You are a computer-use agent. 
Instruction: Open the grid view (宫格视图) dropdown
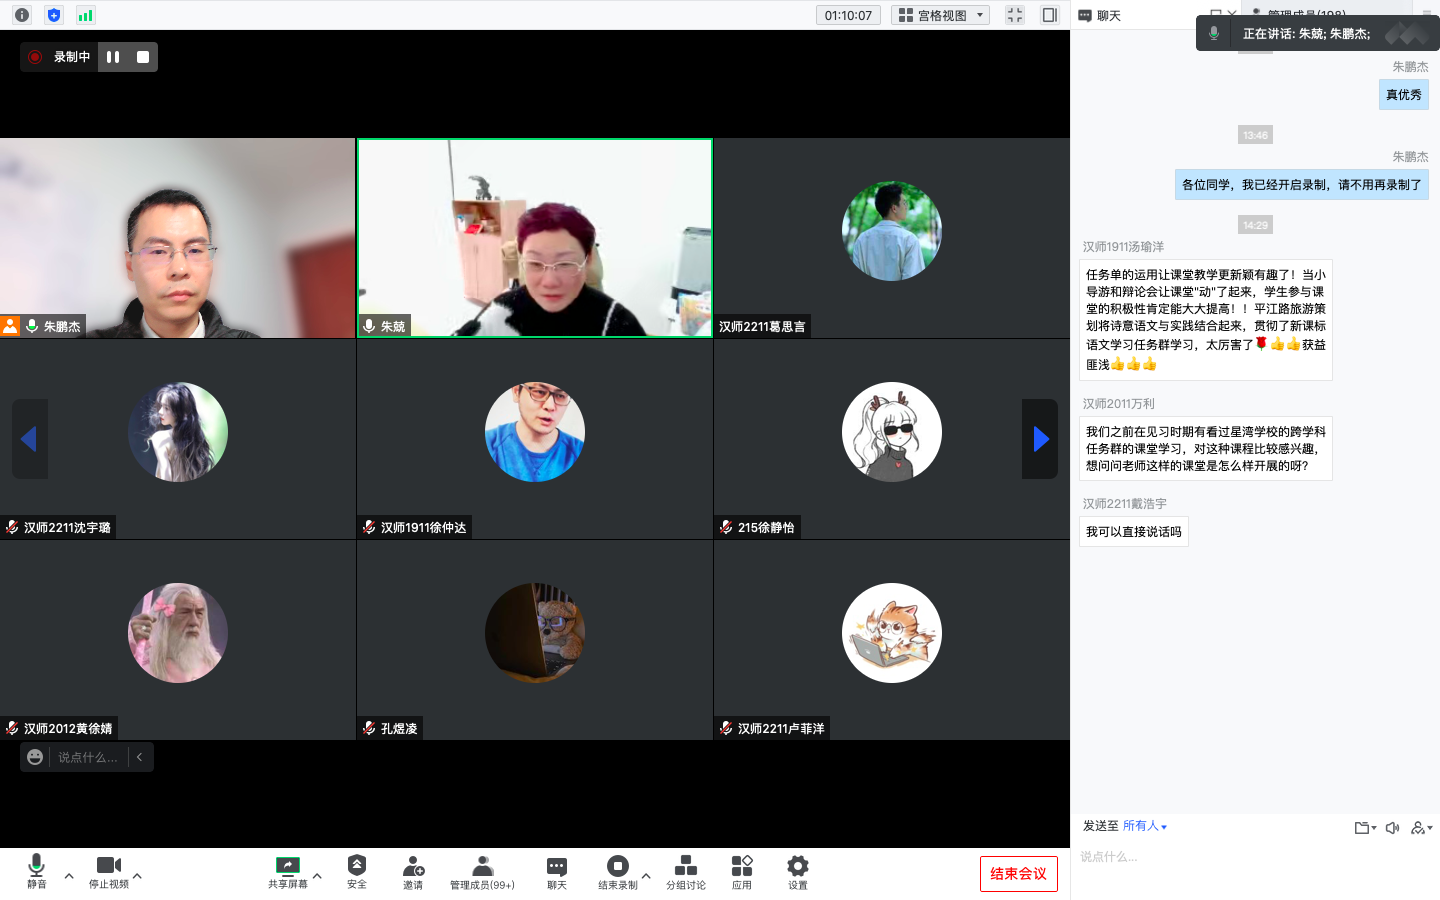click(941, 15)
